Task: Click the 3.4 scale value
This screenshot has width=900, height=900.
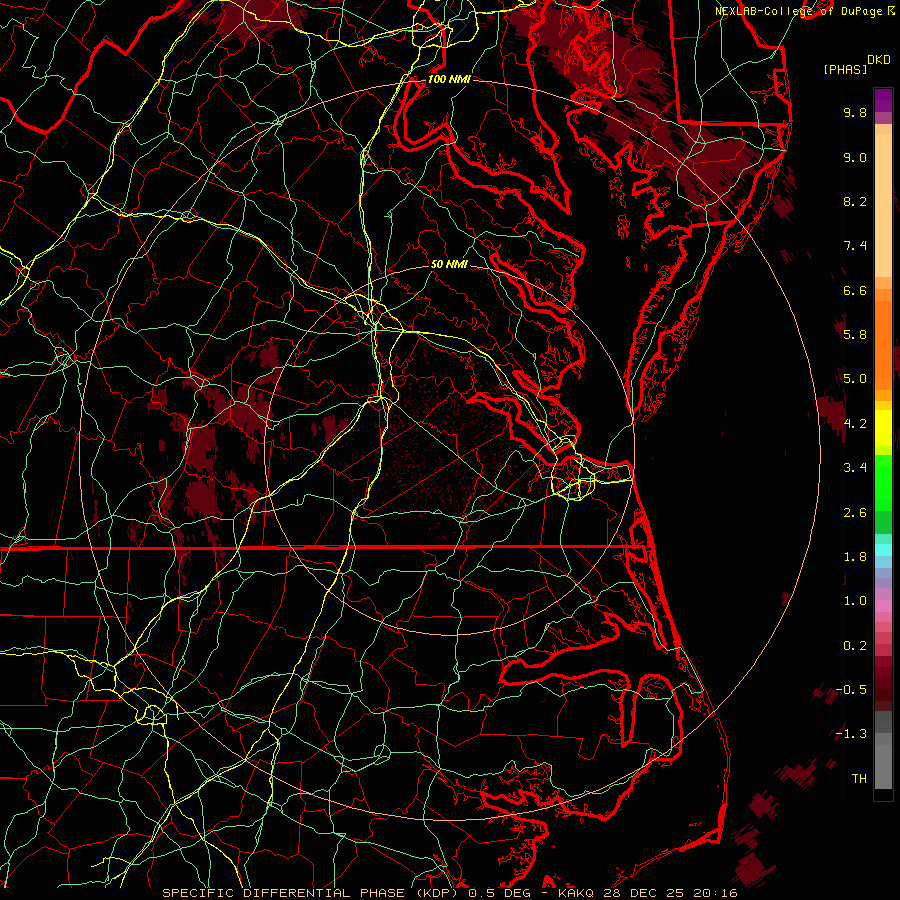Action: [855, 468]
